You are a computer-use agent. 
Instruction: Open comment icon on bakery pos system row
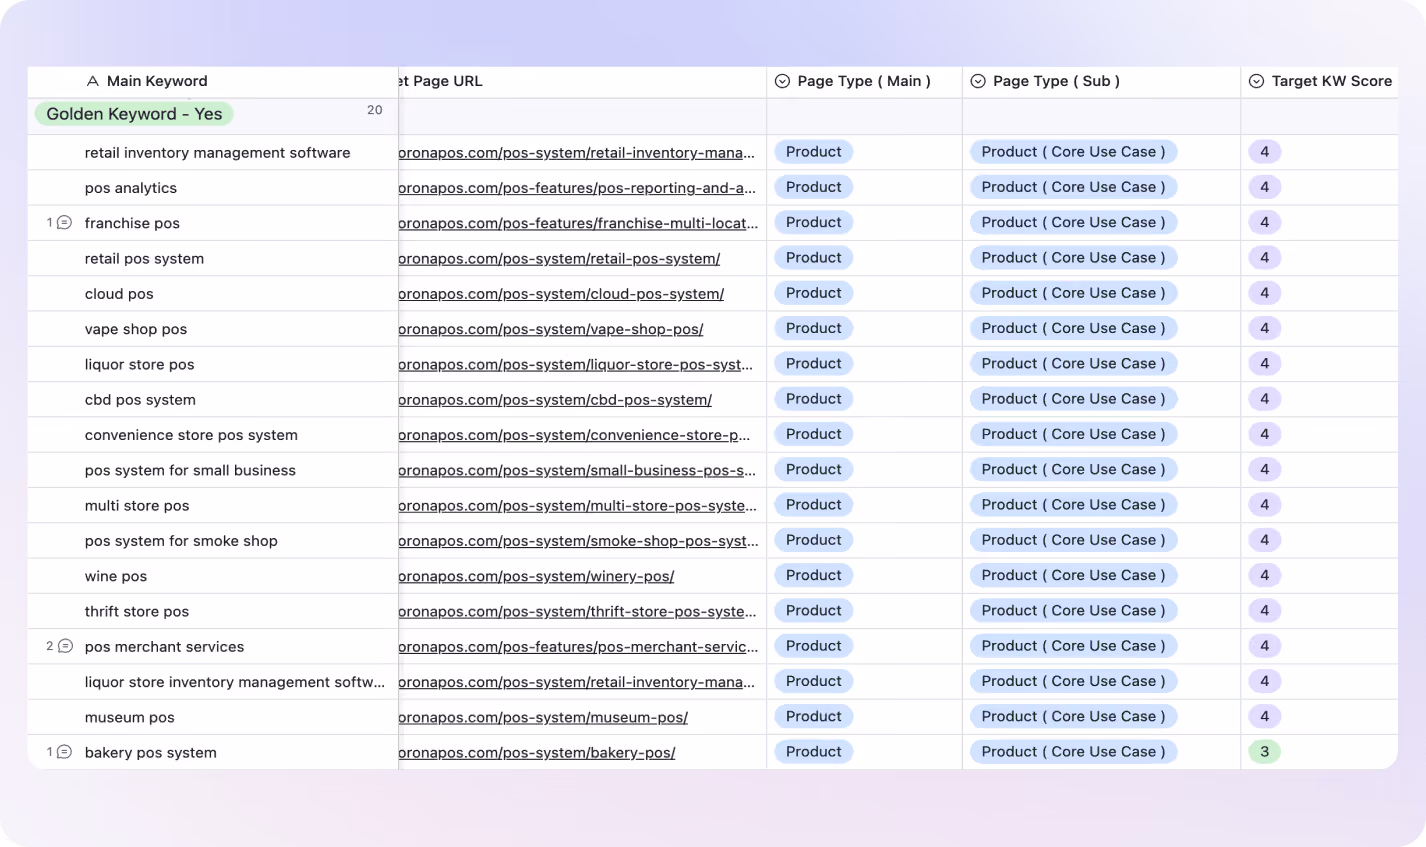pyautogui.click(x=64, y=752)
